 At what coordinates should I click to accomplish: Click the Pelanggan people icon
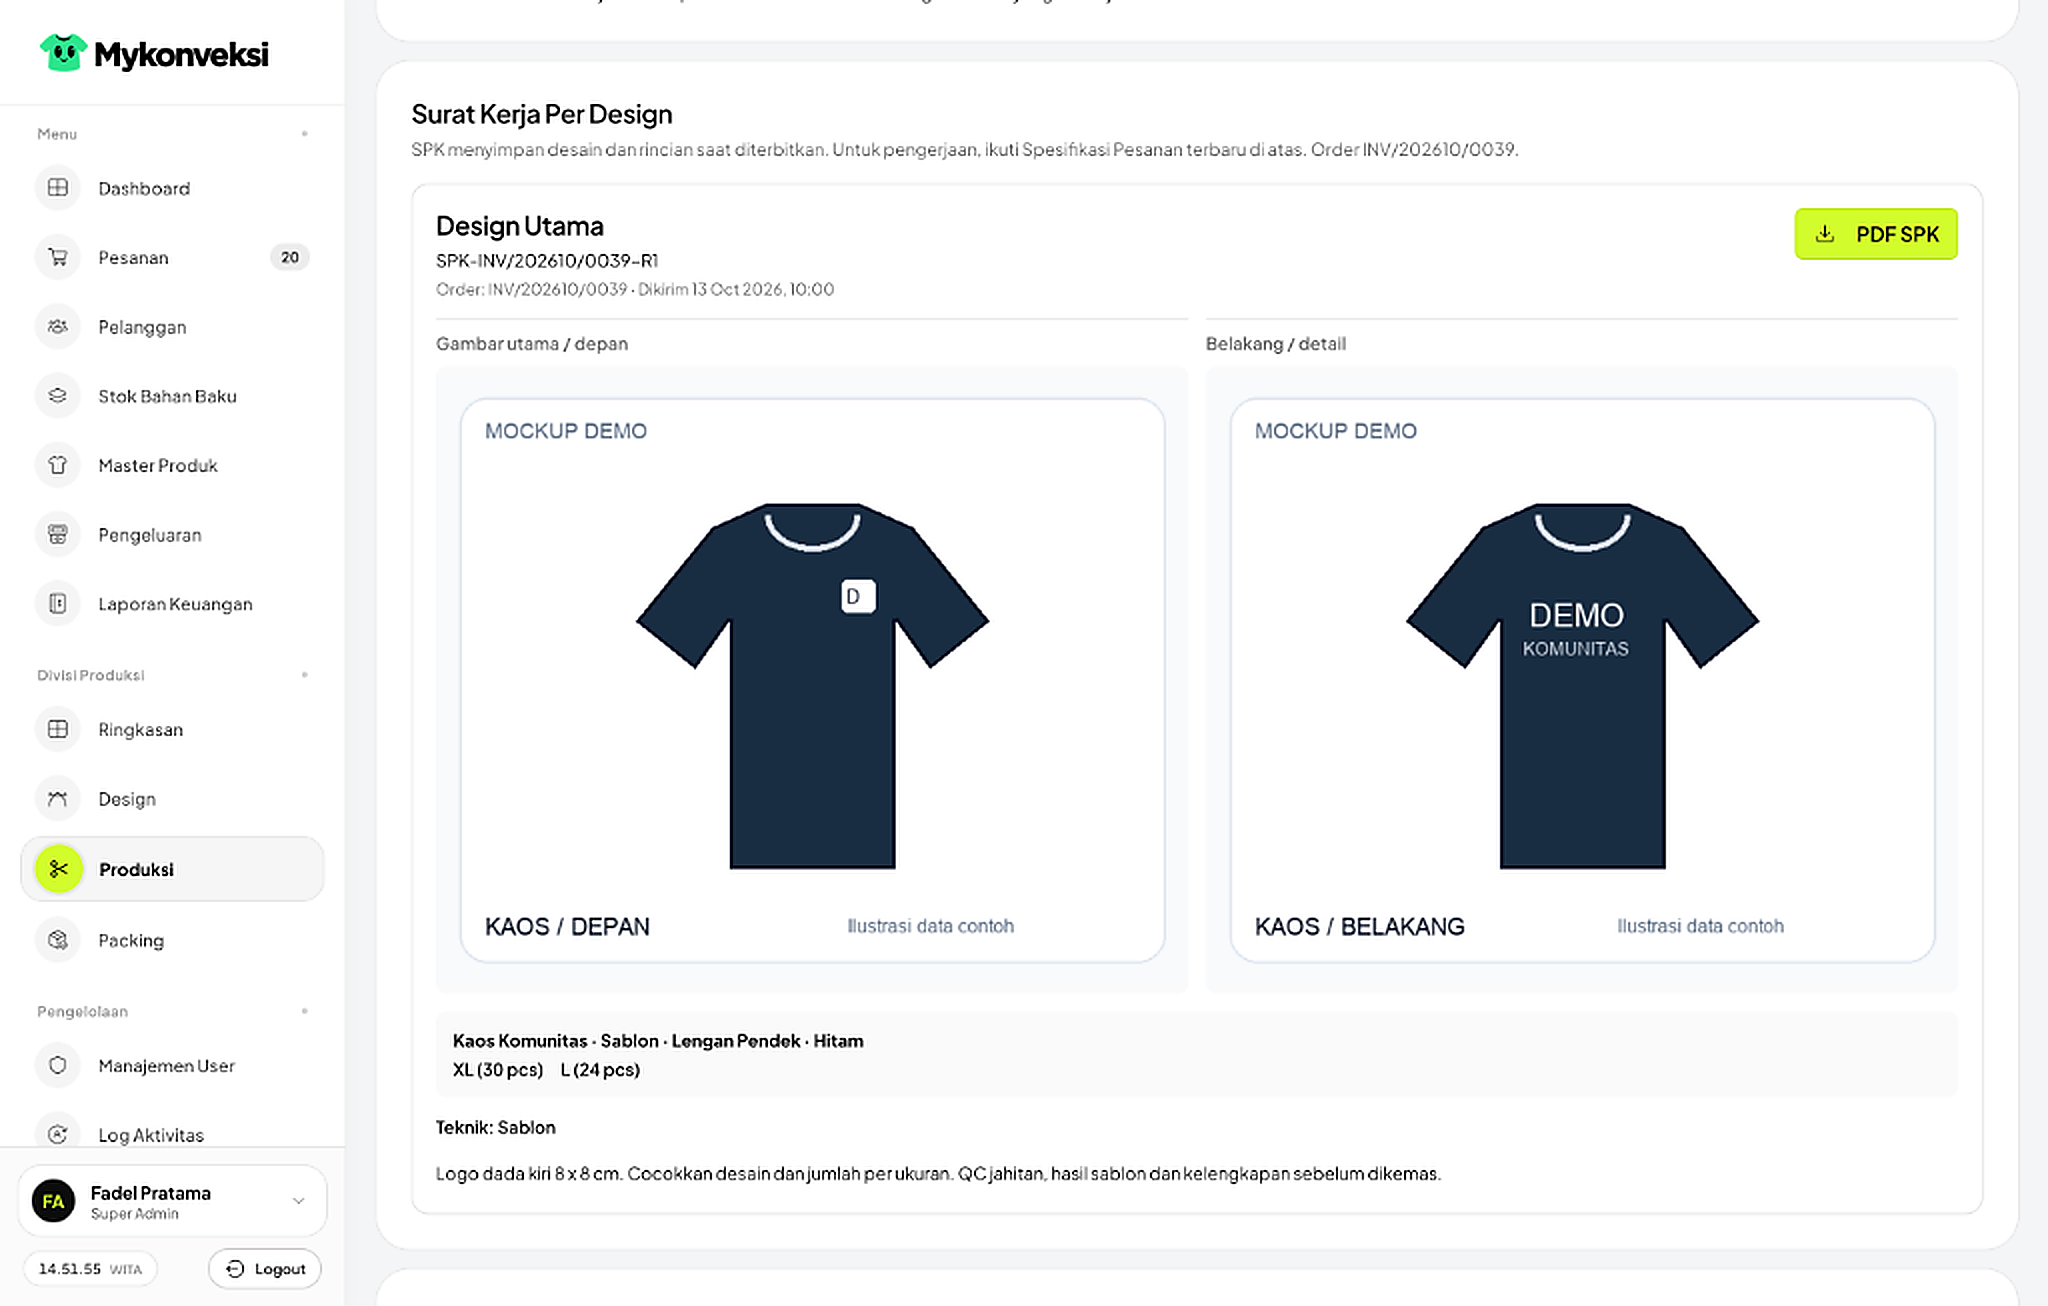click(x=58, y=327)
